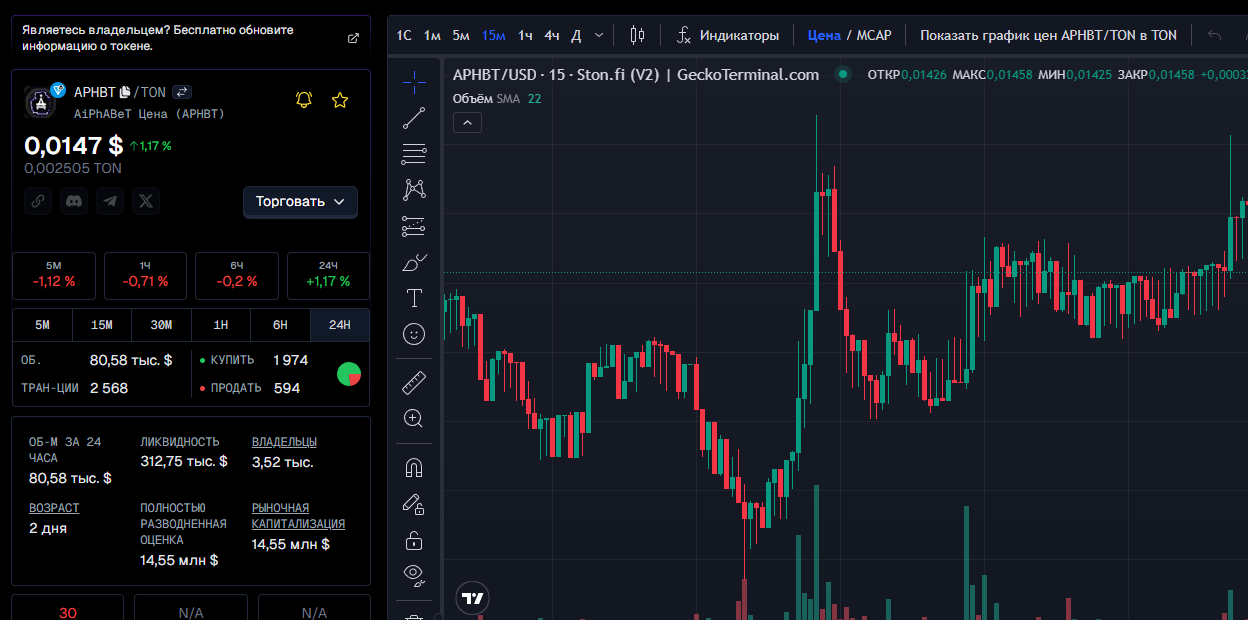
Task: Open the X (Twitter) profile link
Action: [x=146, y=201]
